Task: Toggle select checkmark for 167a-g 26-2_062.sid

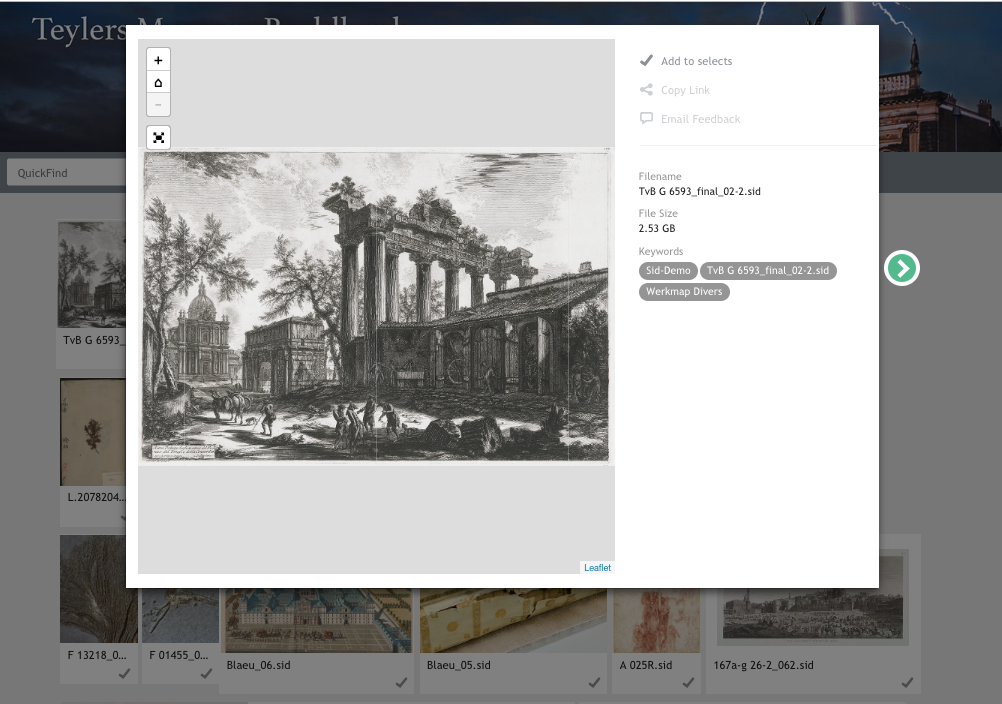Action: tap(907, 682)
